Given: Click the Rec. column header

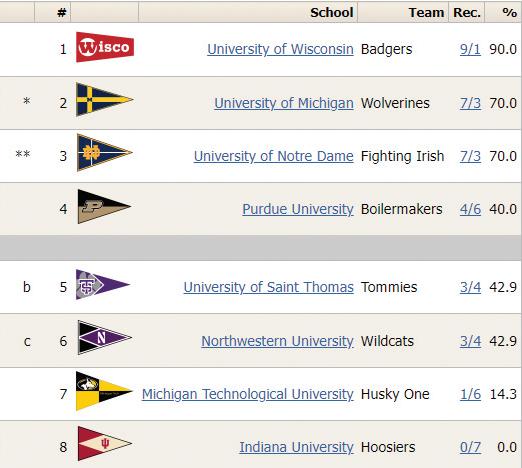Looking at the screenshot, I should coord(467,13).
